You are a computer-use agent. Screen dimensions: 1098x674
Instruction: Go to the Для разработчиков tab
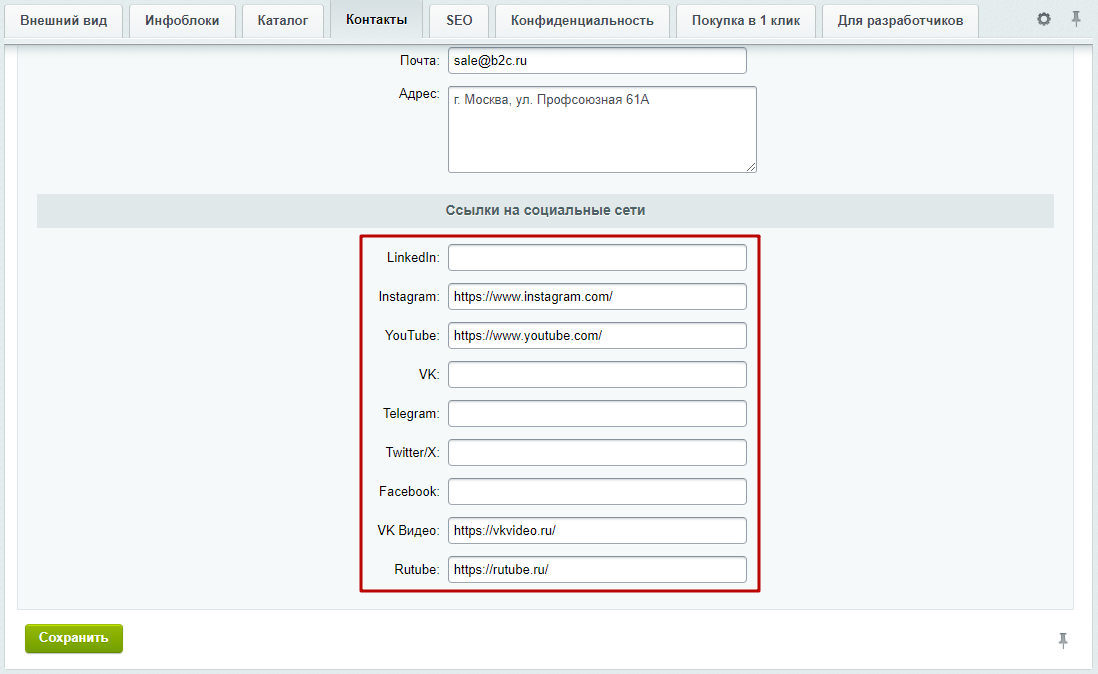tap(901, 20)
